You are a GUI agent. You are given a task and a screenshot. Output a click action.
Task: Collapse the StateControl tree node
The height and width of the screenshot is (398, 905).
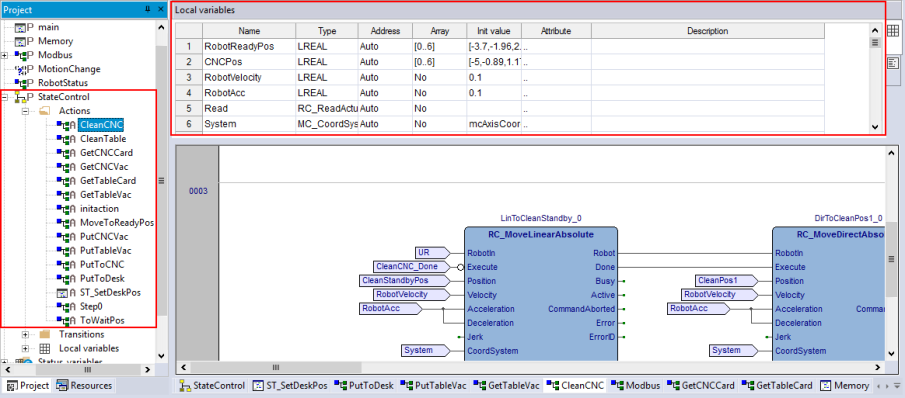5,97
